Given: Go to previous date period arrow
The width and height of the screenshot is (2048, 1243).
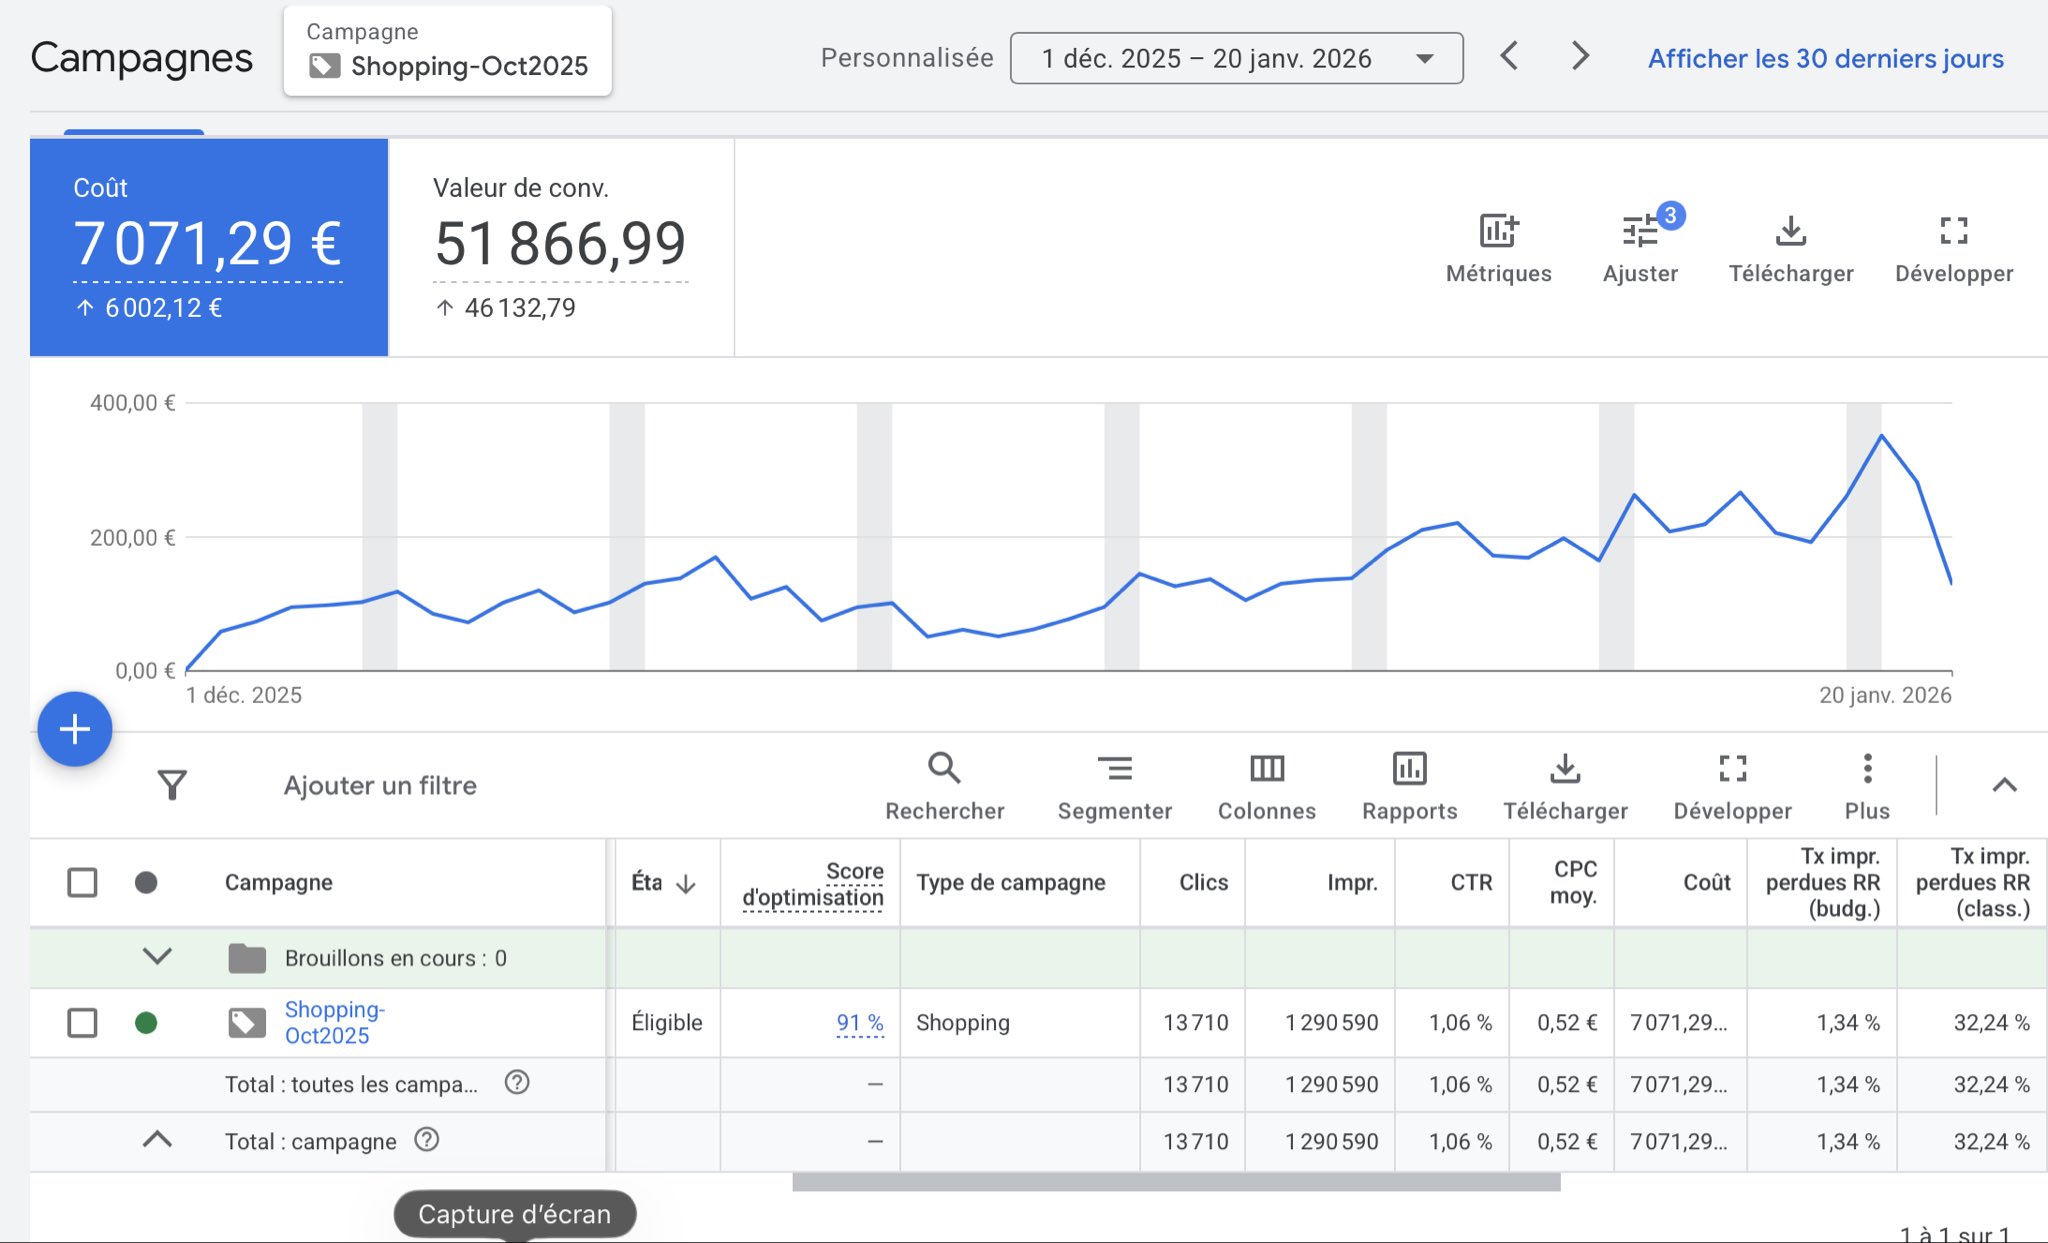Looking at the screenshot, I should coord(1510,56).
